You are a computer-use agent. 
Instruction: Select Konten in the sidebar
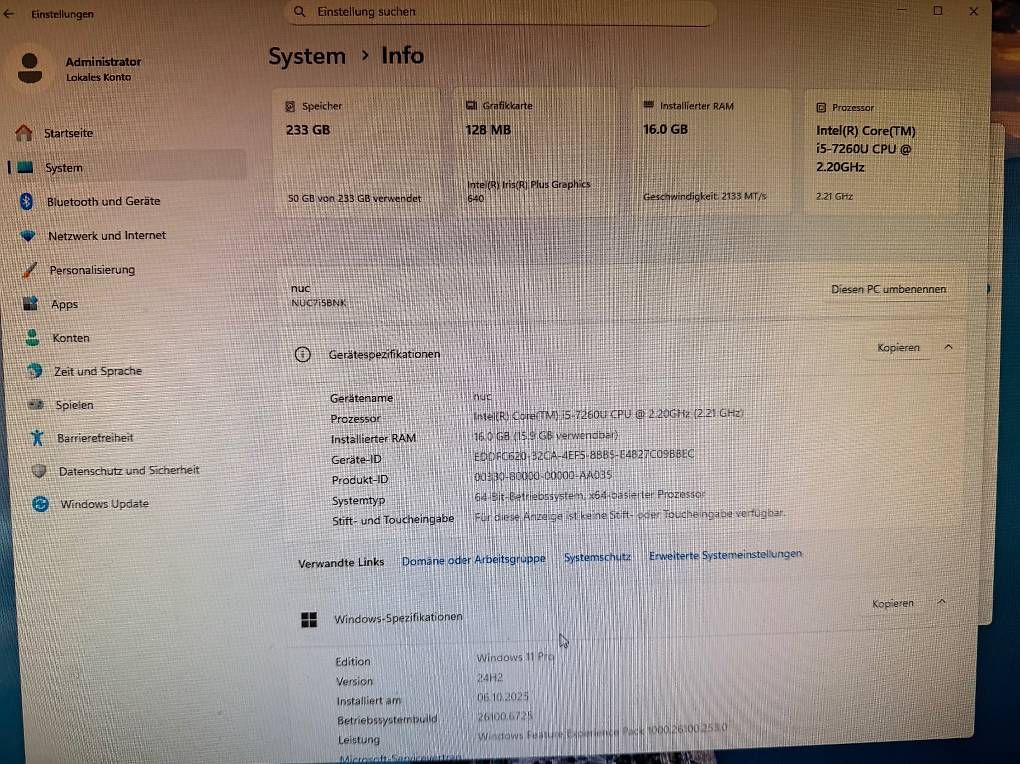click(71, 338)
